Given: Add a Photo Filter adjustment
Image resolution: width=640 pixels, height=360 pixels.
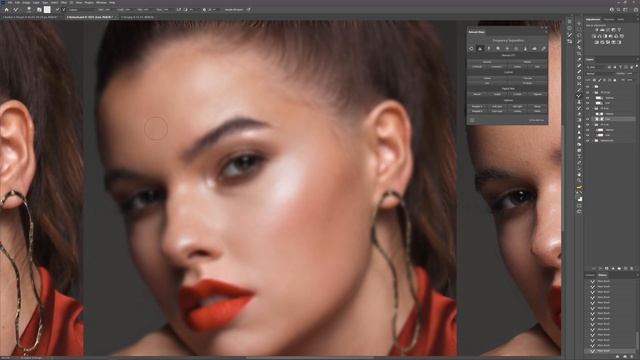Looking at the screenshot, I should 611,36.
